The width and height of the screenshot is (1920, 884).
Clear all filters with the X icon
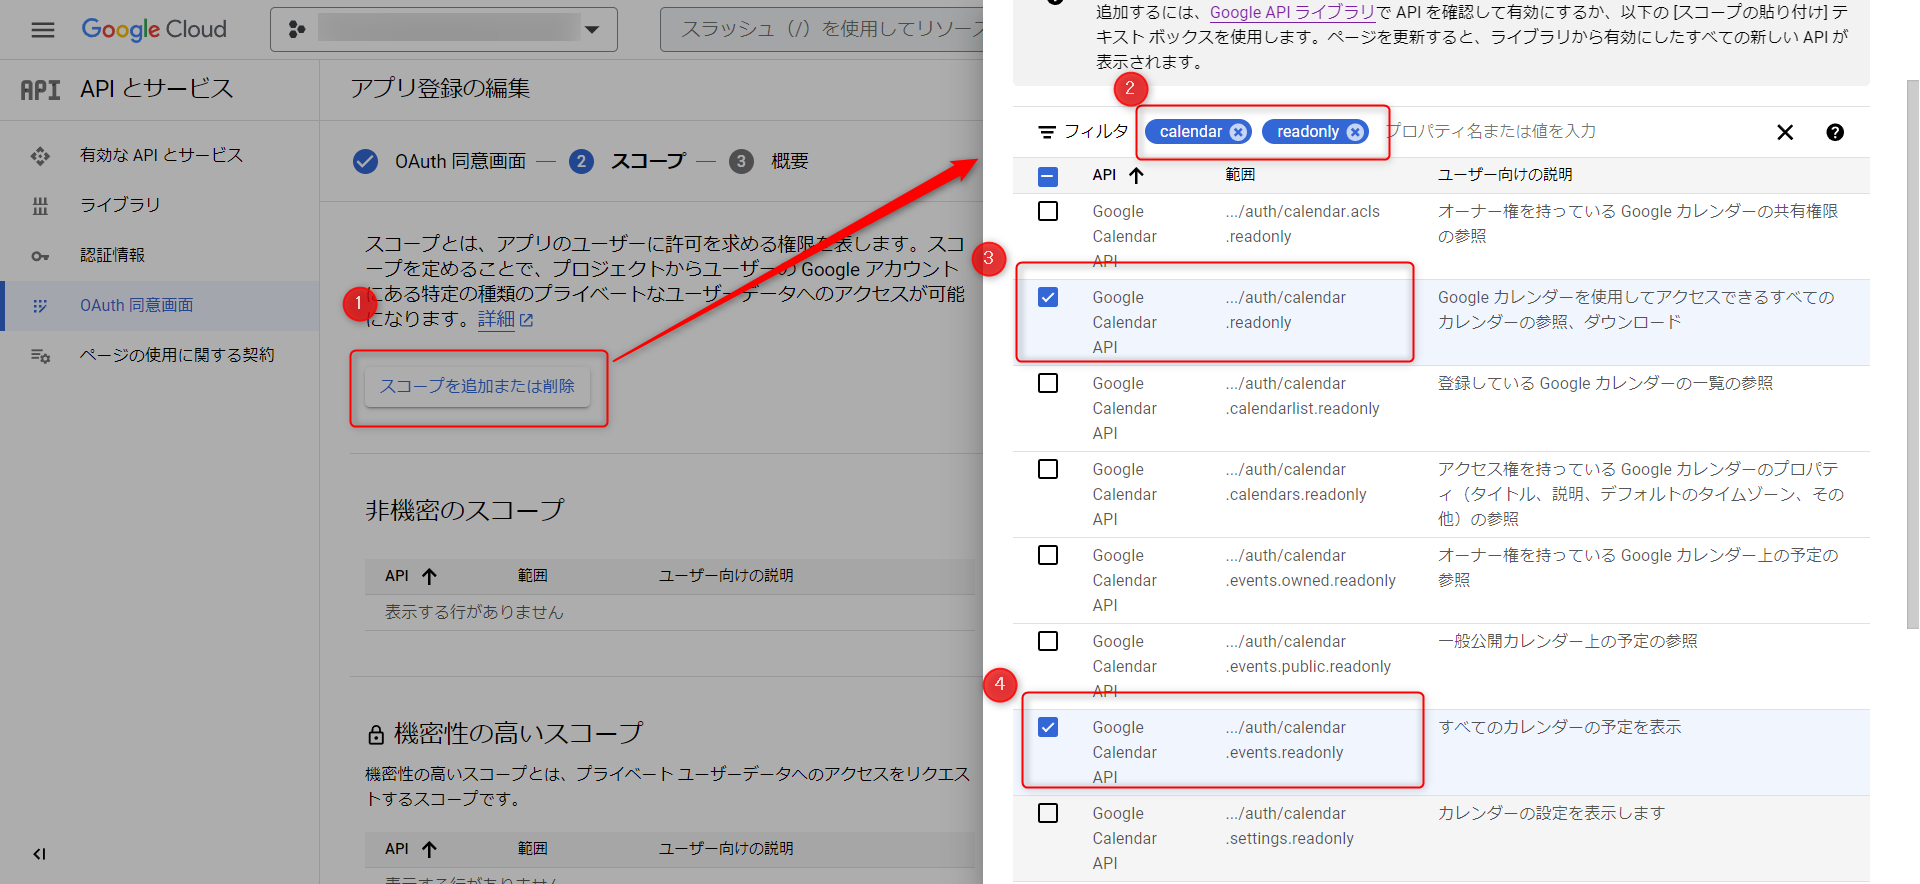pyautogui.click(x=1784, y=132)
